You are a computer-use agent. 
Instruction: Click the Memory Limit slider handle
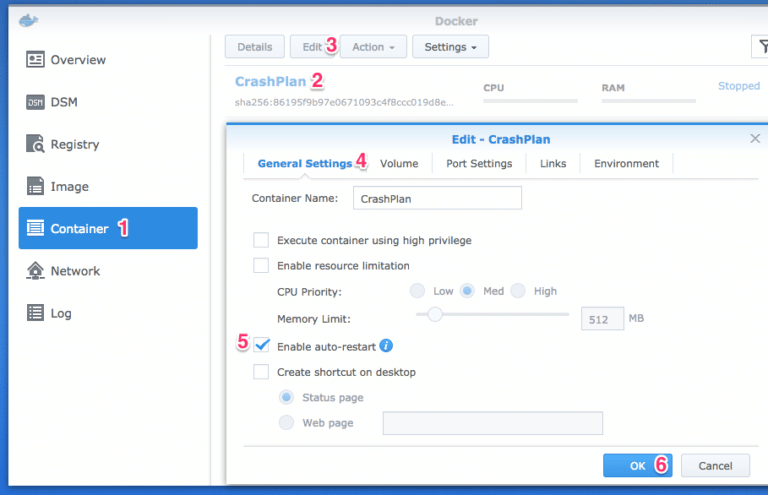pos(434,314)
